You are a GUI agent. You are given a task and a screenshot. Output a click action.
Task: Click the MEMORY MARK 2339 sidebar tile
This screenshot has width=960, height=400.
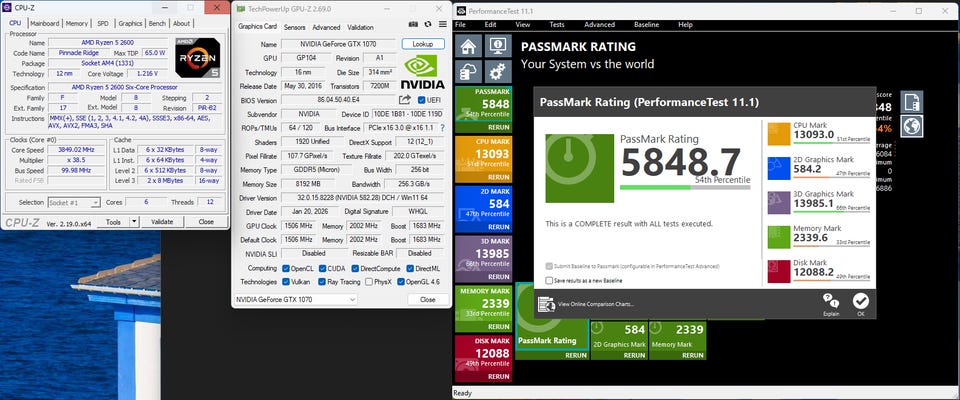pos(484,308)
